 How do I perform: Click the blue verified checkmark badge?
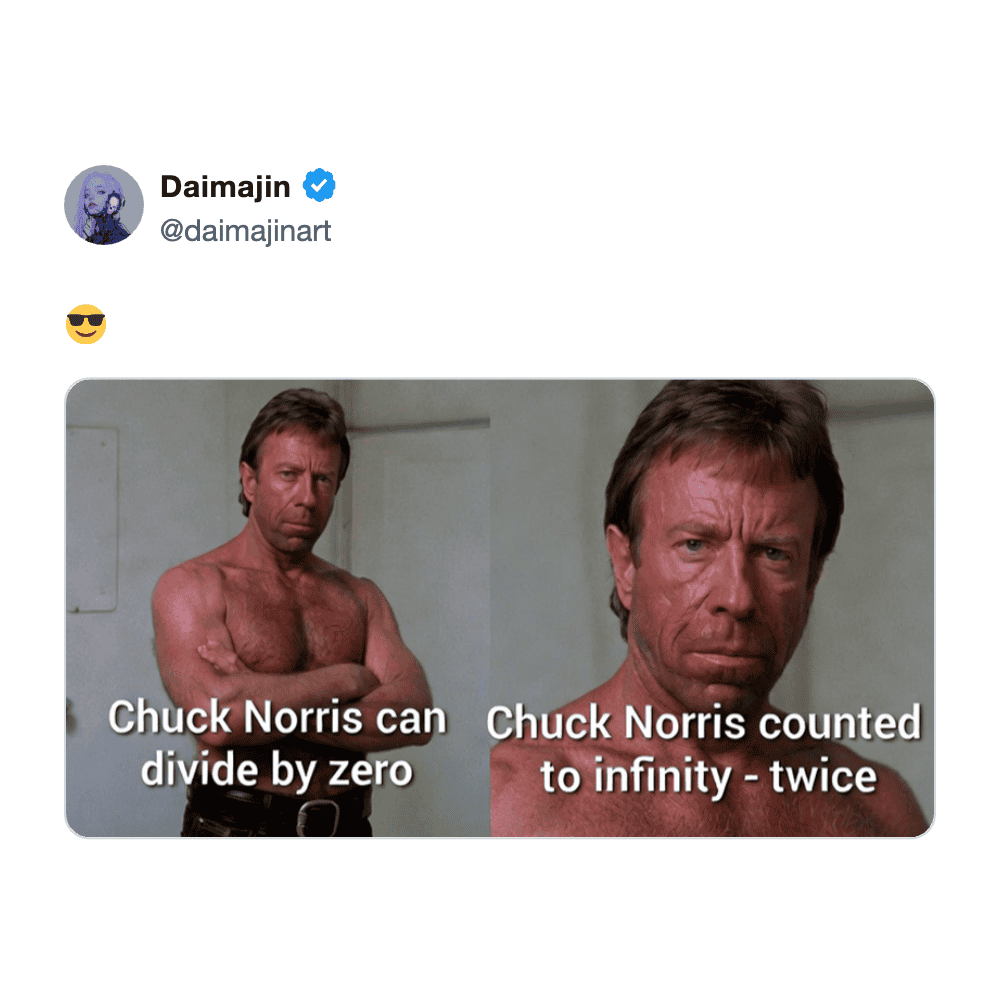pos(319,186)
